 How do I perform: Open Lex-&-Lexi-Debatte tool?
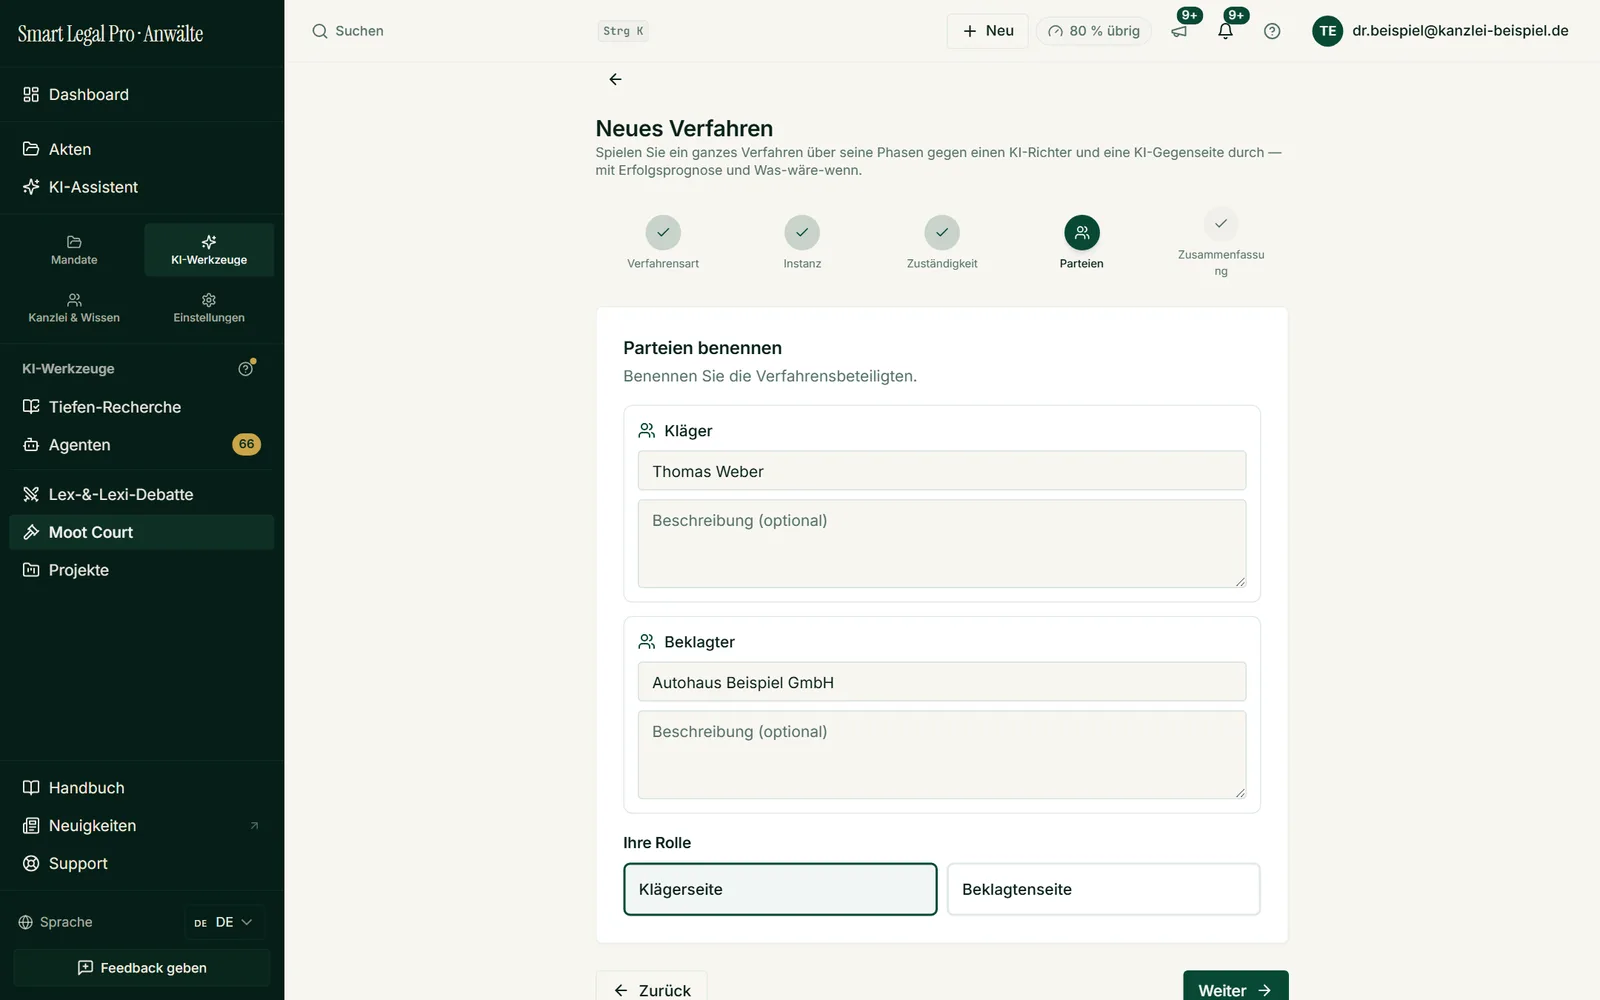coord(142,494)
